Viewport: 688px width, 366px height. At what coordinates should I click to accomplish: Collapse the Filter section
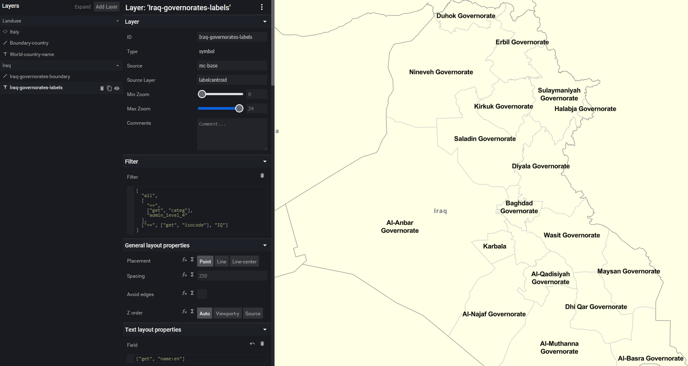pos(265,161)
